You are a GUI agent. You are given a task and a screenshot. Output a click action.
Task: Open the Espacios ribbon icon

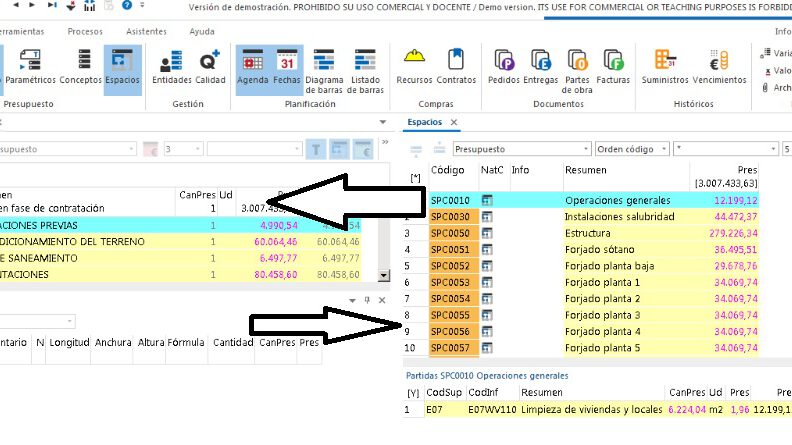[x=122, y=68]
